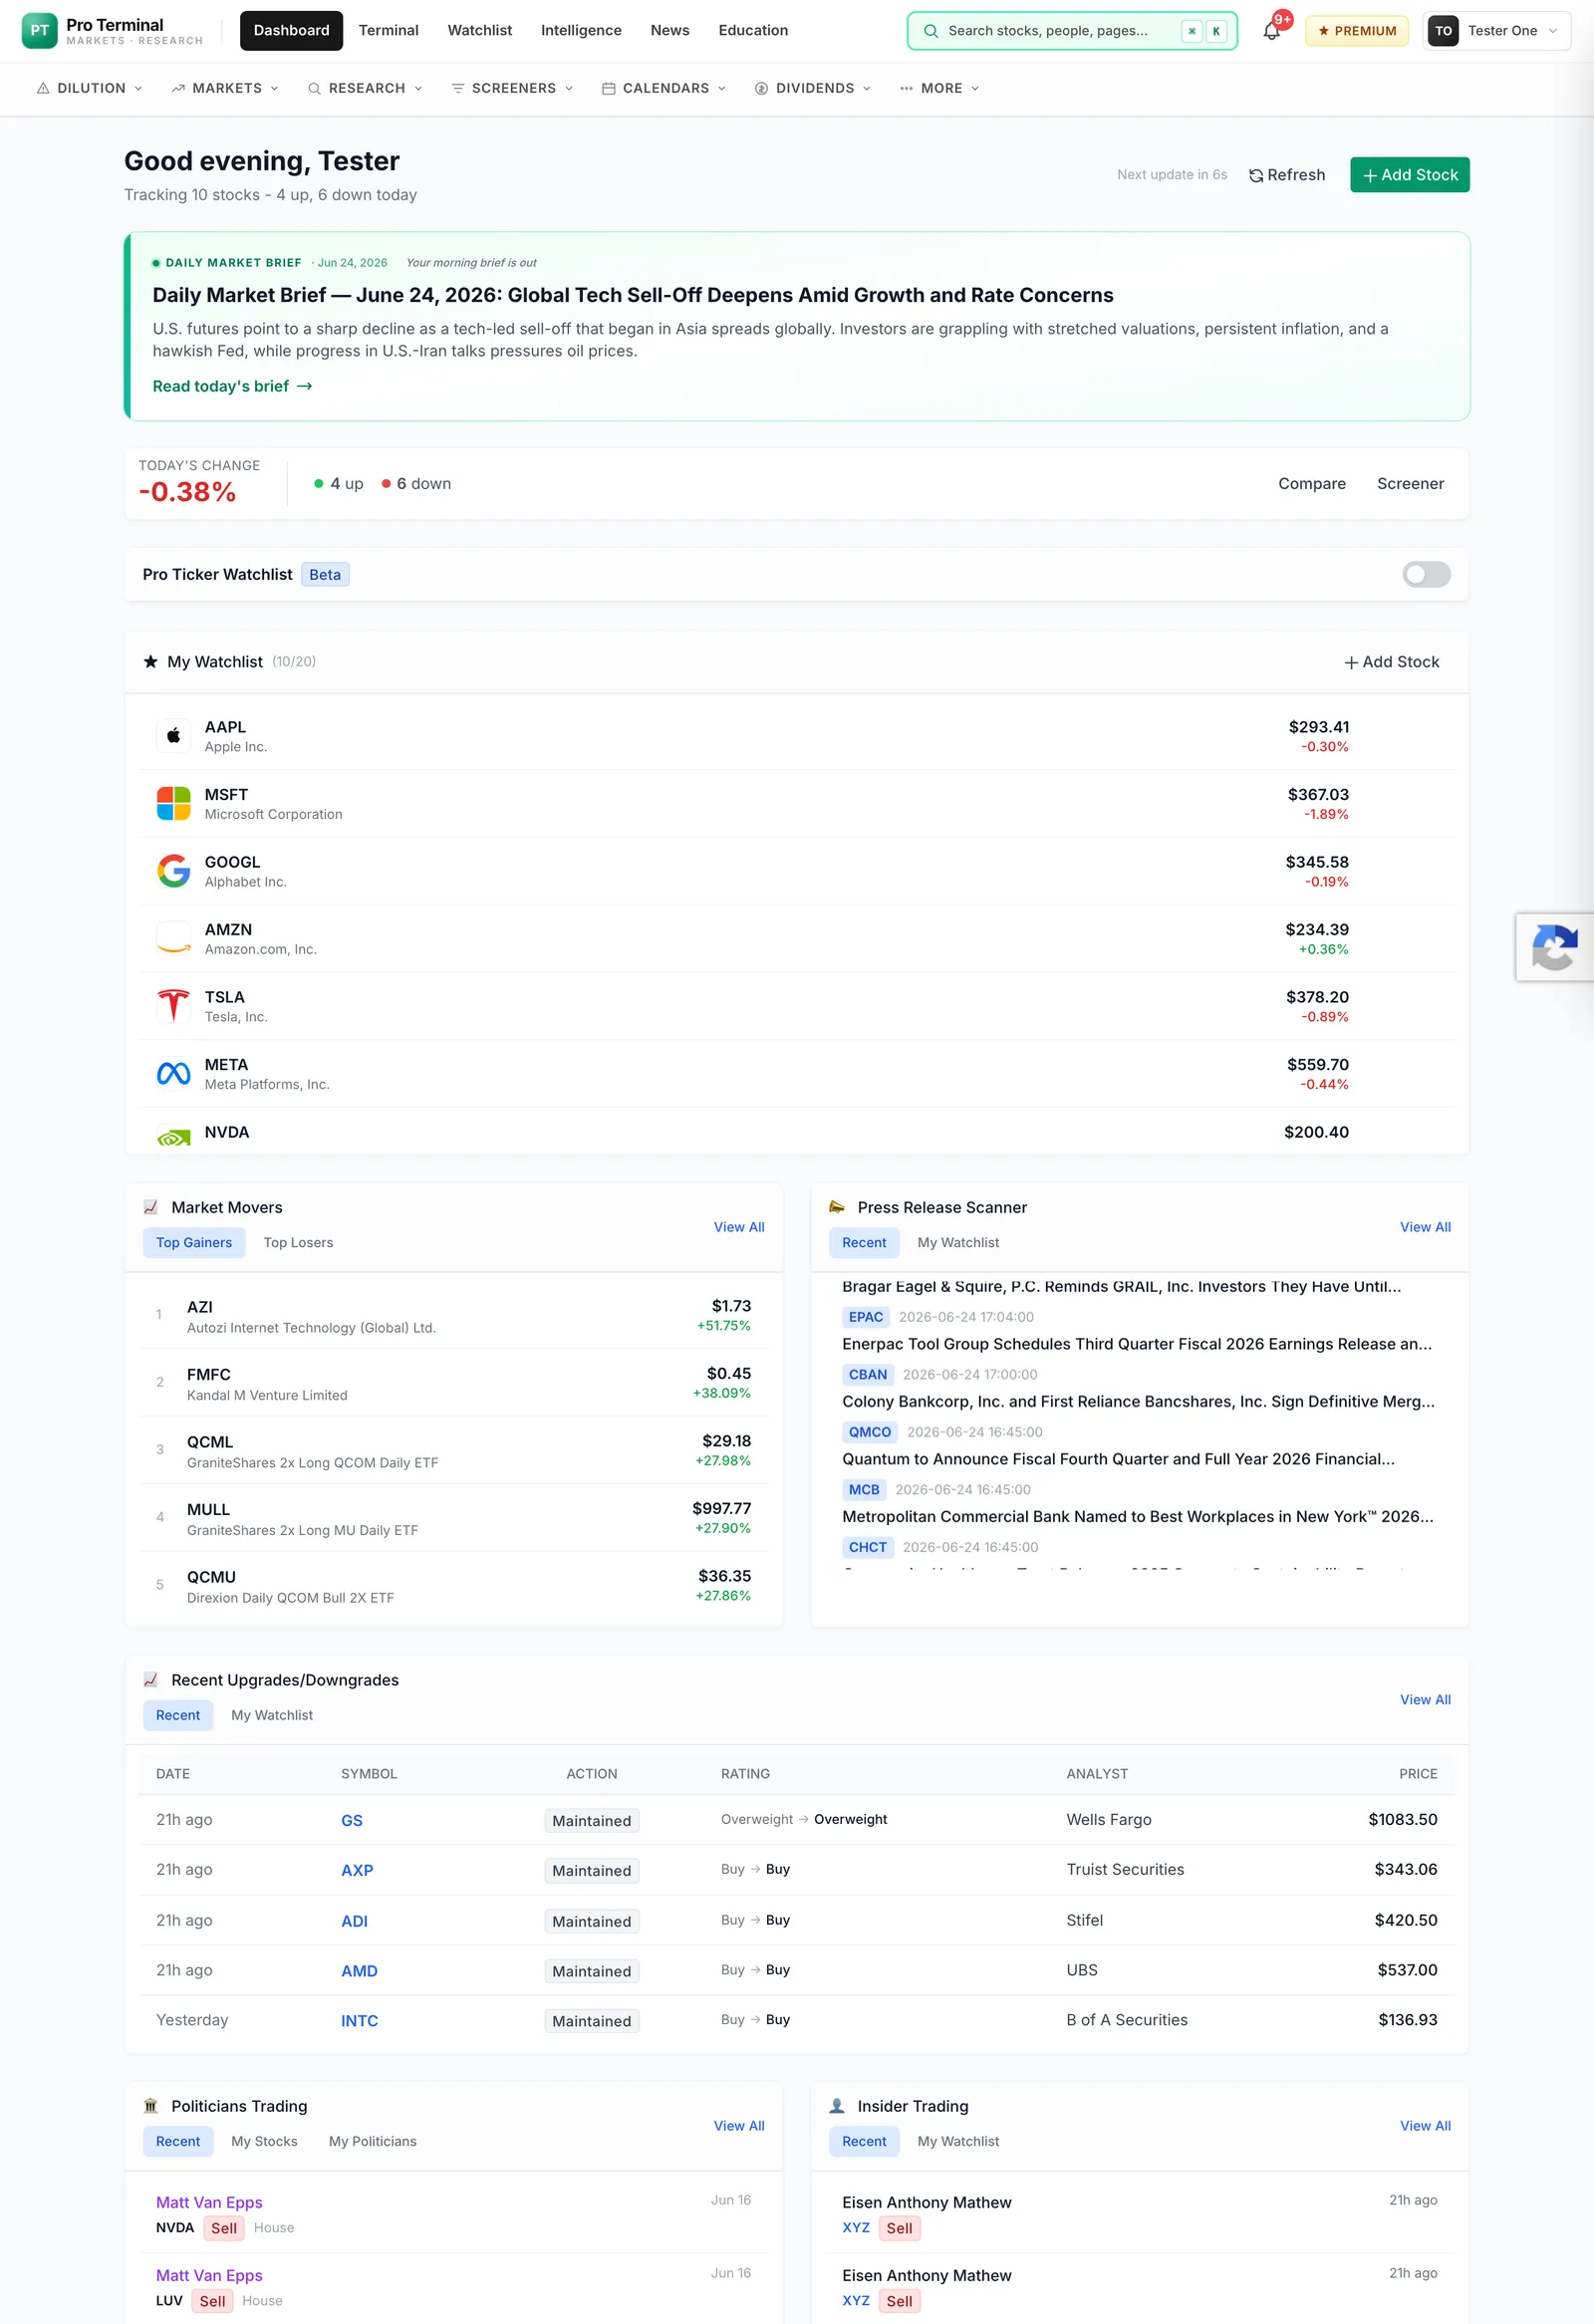The height and width of the screenshot is (2324, 1594).
Task: Click the Pro Terminal PT logo icon
Action: (39, 31)
